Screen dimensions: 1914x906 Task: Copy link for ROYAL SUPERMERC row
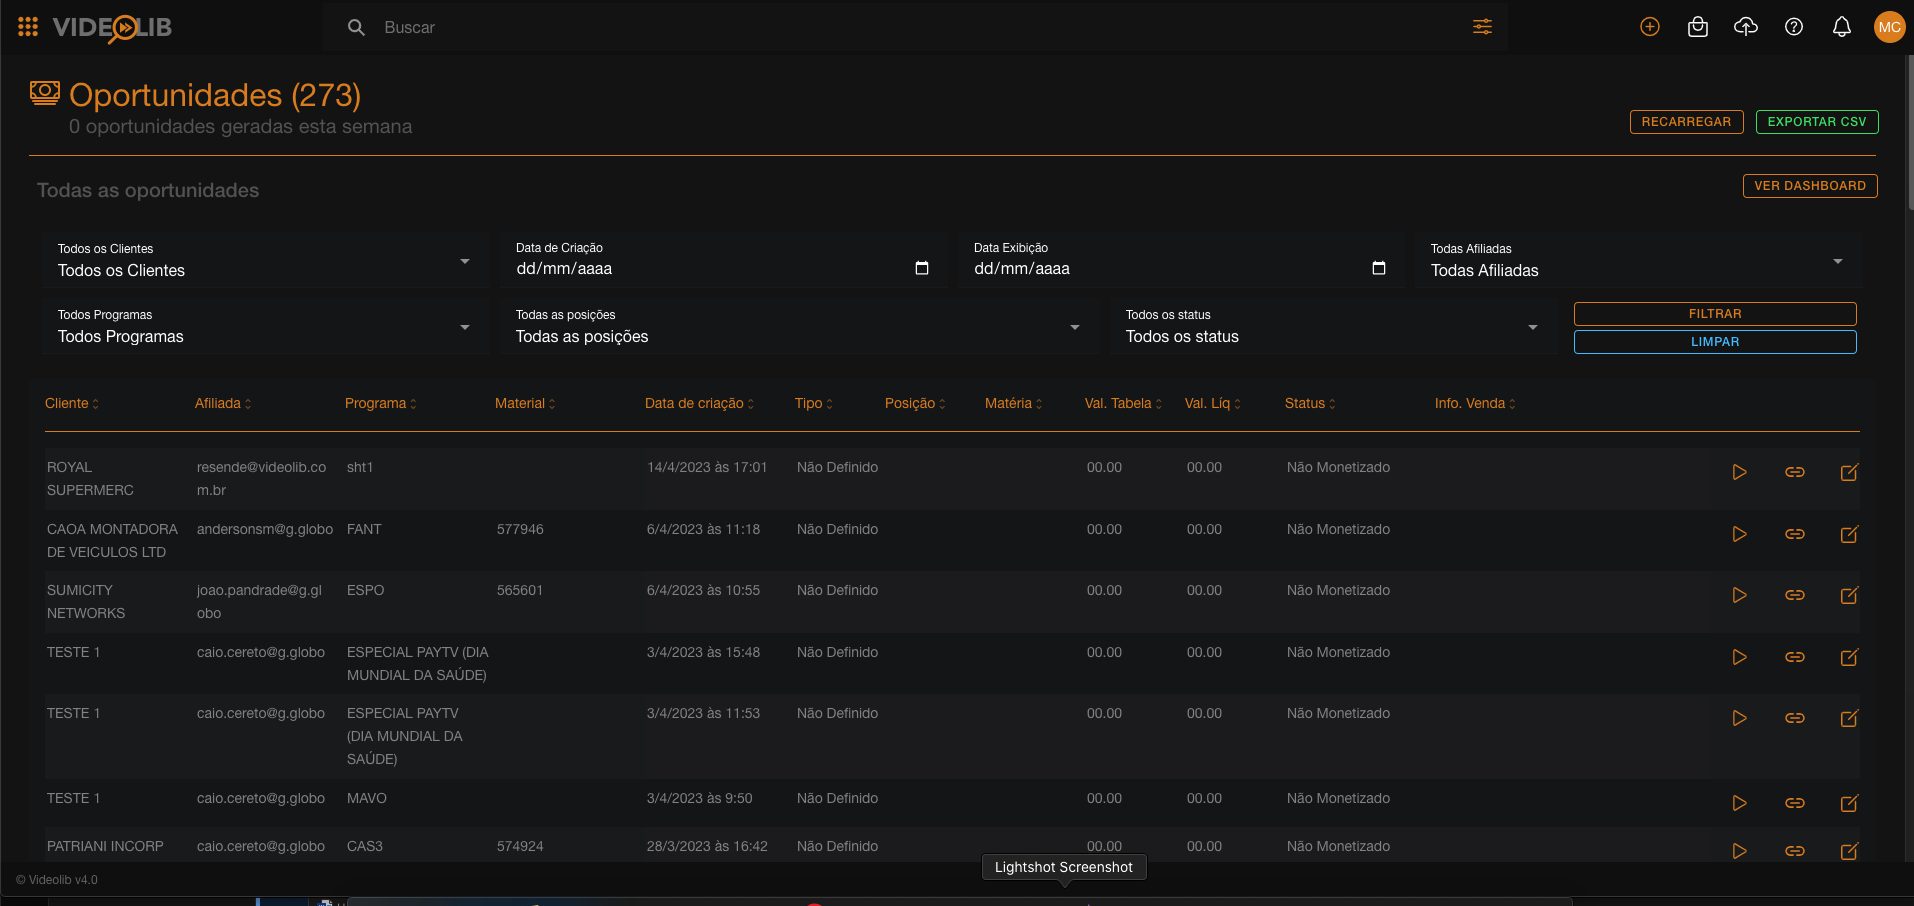pos(1795,472)
